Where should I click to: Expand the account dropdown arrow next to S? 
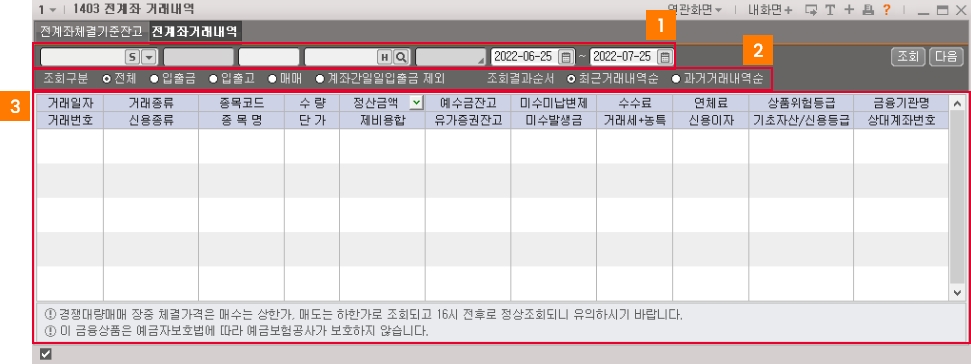coord(149,57)
